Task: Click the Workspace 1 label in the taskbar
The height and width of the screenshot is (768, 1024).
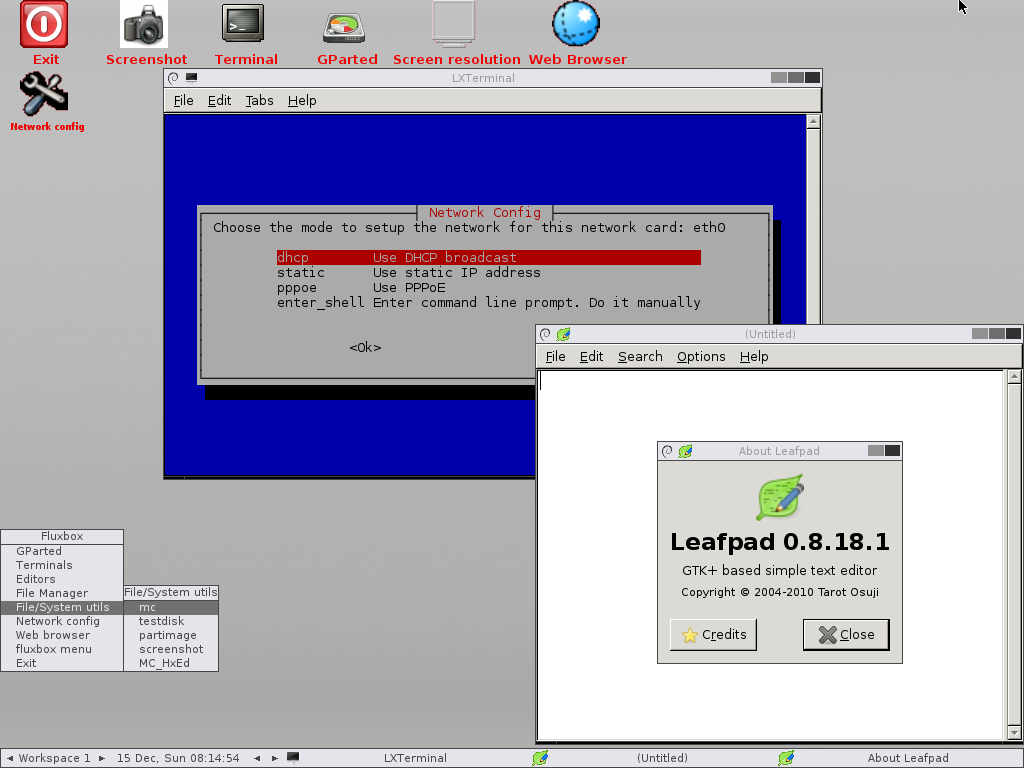Action: tap(54, 758)
